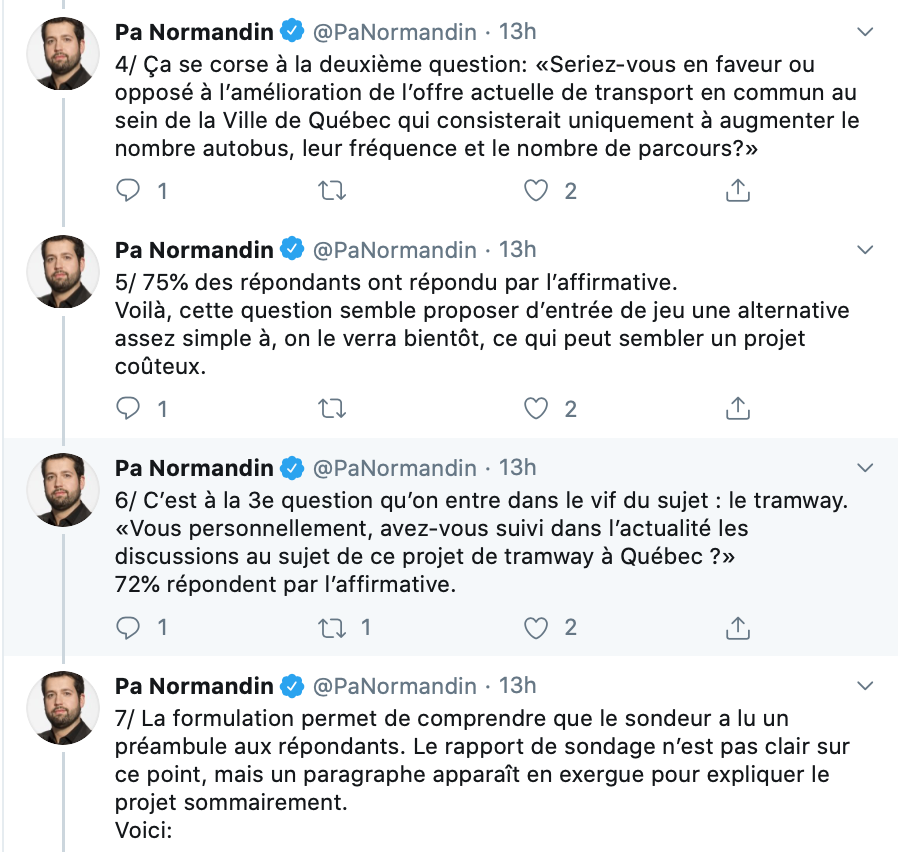Share tweet 6/ via the share icon
Image resolution: width=898 pixels, height=852 pixels.
pyautogui.click(x=738, y=628)
